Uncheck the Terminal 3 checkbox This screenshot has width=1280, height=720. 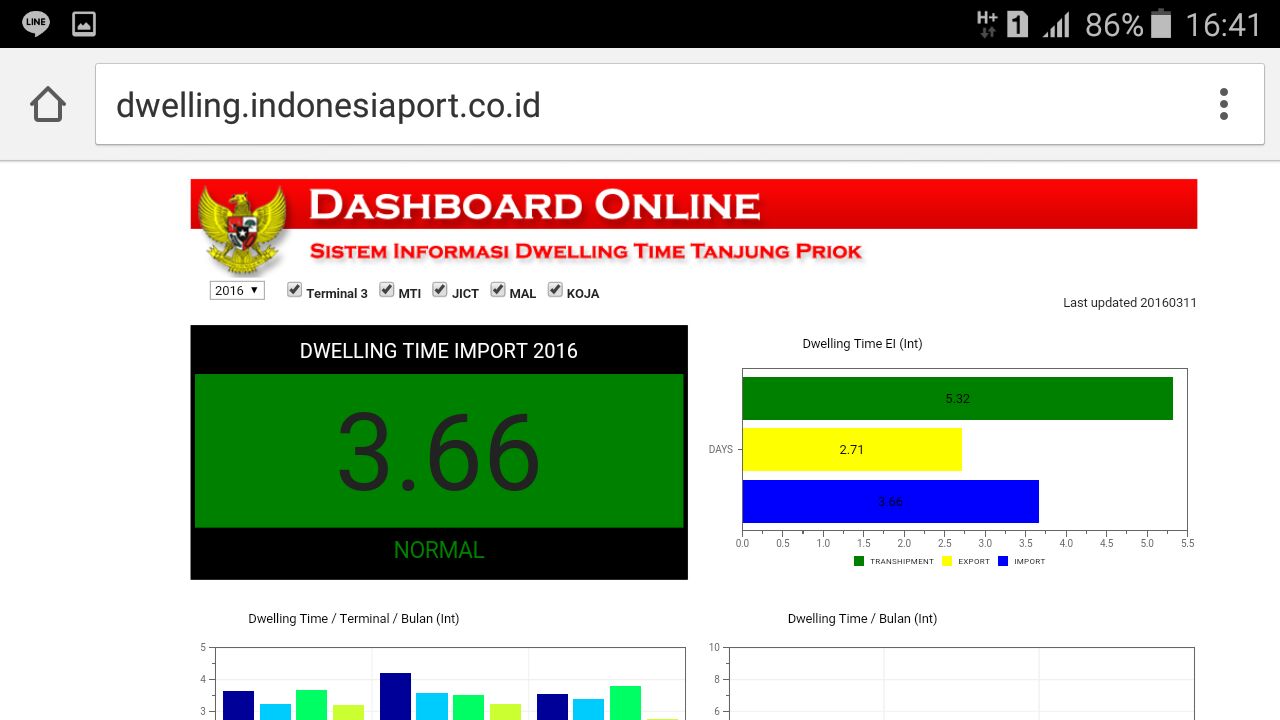click(x=294, y=290)
